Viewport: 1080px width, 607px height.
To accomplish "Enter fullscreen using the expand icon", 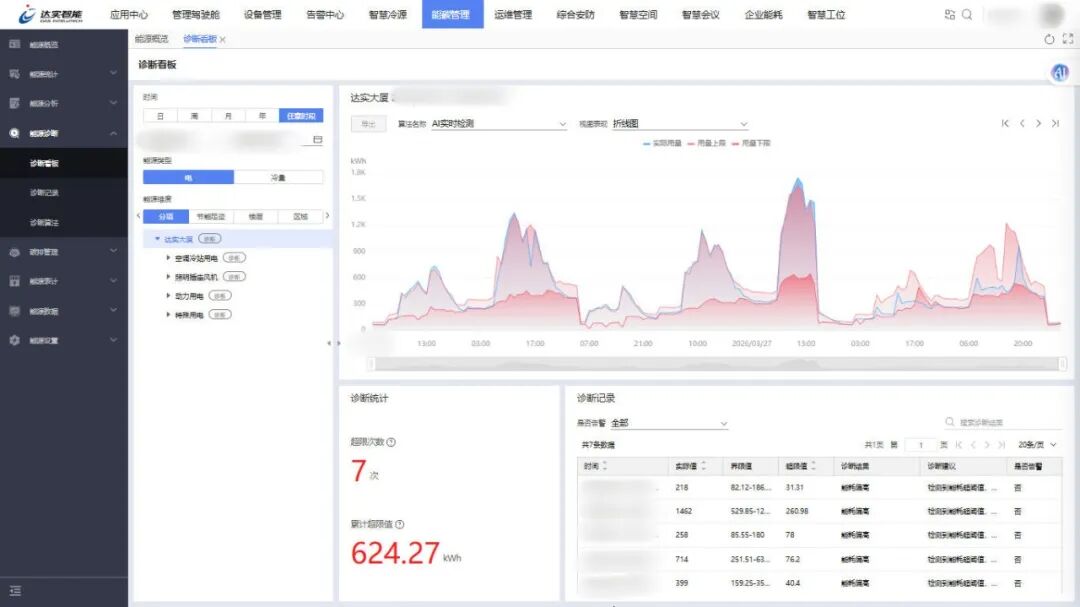I will click(1066, 39).
